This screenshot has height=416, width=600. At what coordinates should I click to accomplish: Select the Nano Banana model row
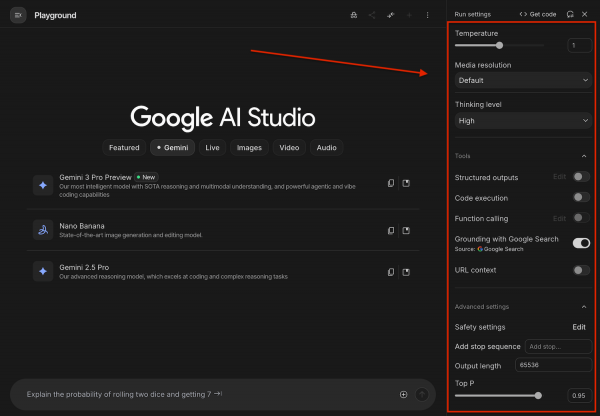[x=223, y=230]
